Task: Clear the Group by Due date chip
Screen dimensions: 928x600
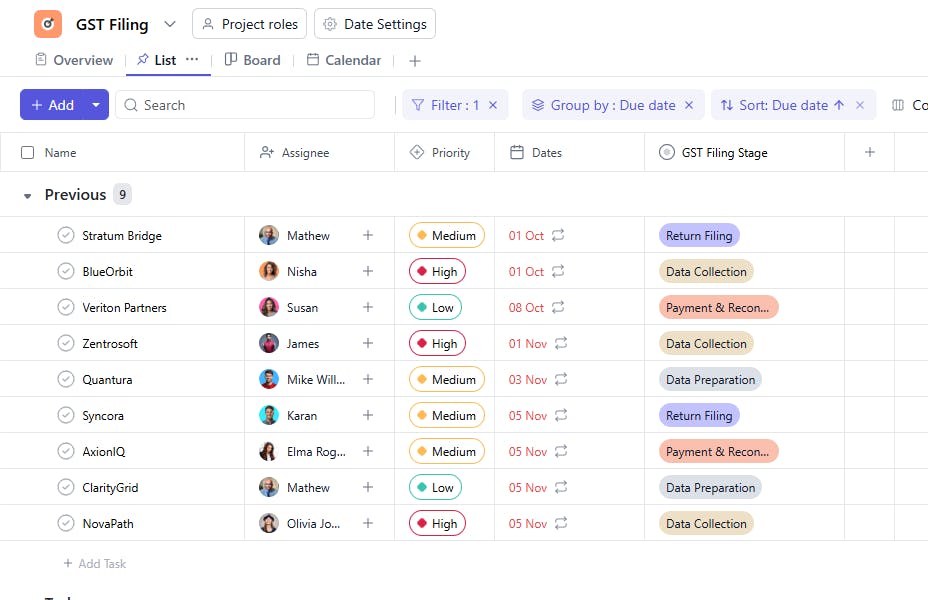Action: tap(689, 105)
